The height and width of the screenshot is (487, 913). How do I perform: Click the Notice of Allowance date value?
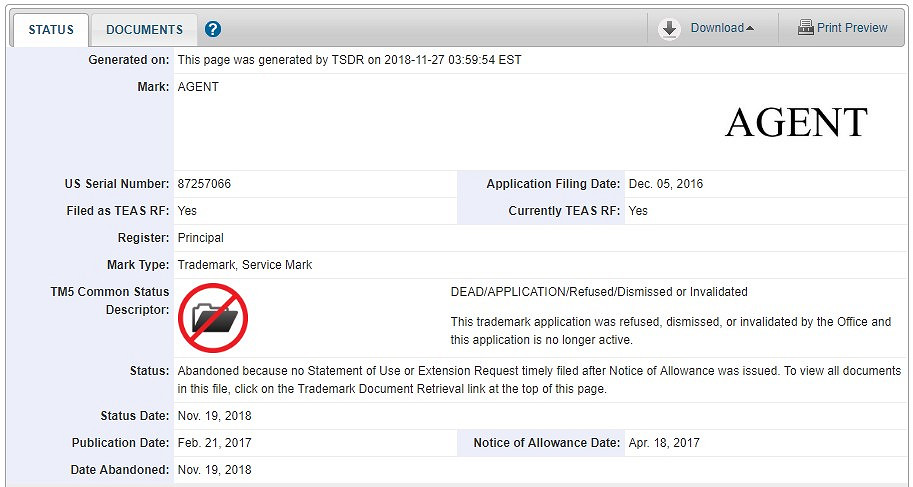pyautogui.click(x=664, y=443)
